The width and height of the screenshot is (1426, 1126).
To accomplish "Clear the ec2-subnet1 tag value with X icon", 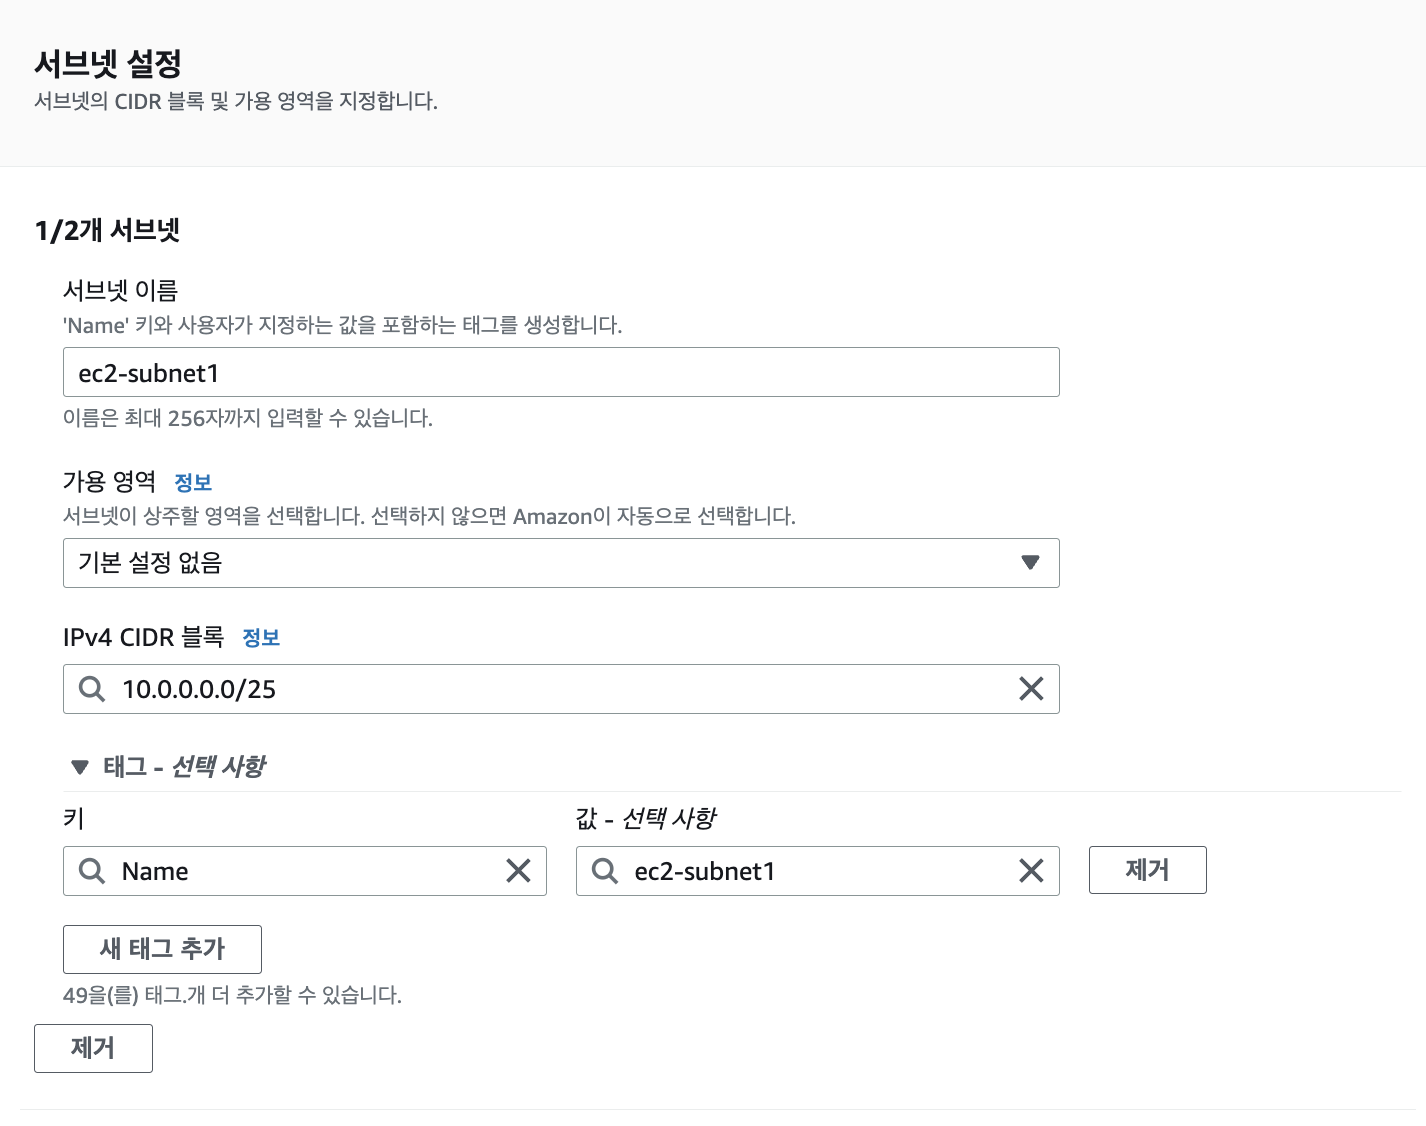I will [1031, 871].
